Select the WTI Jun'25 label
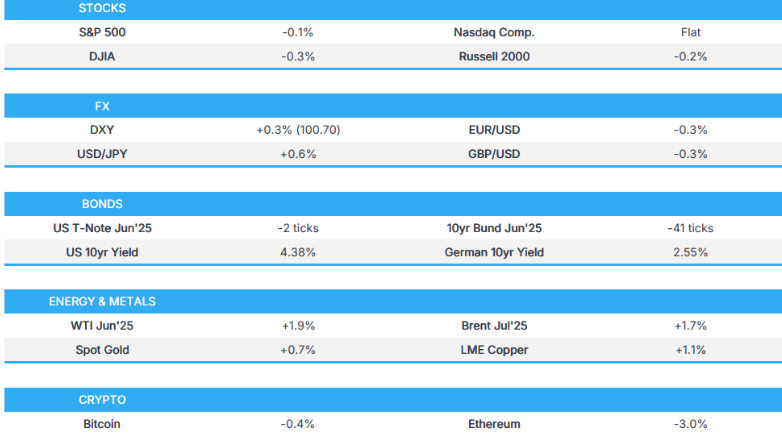782x435 pixels. pos(102,326)
